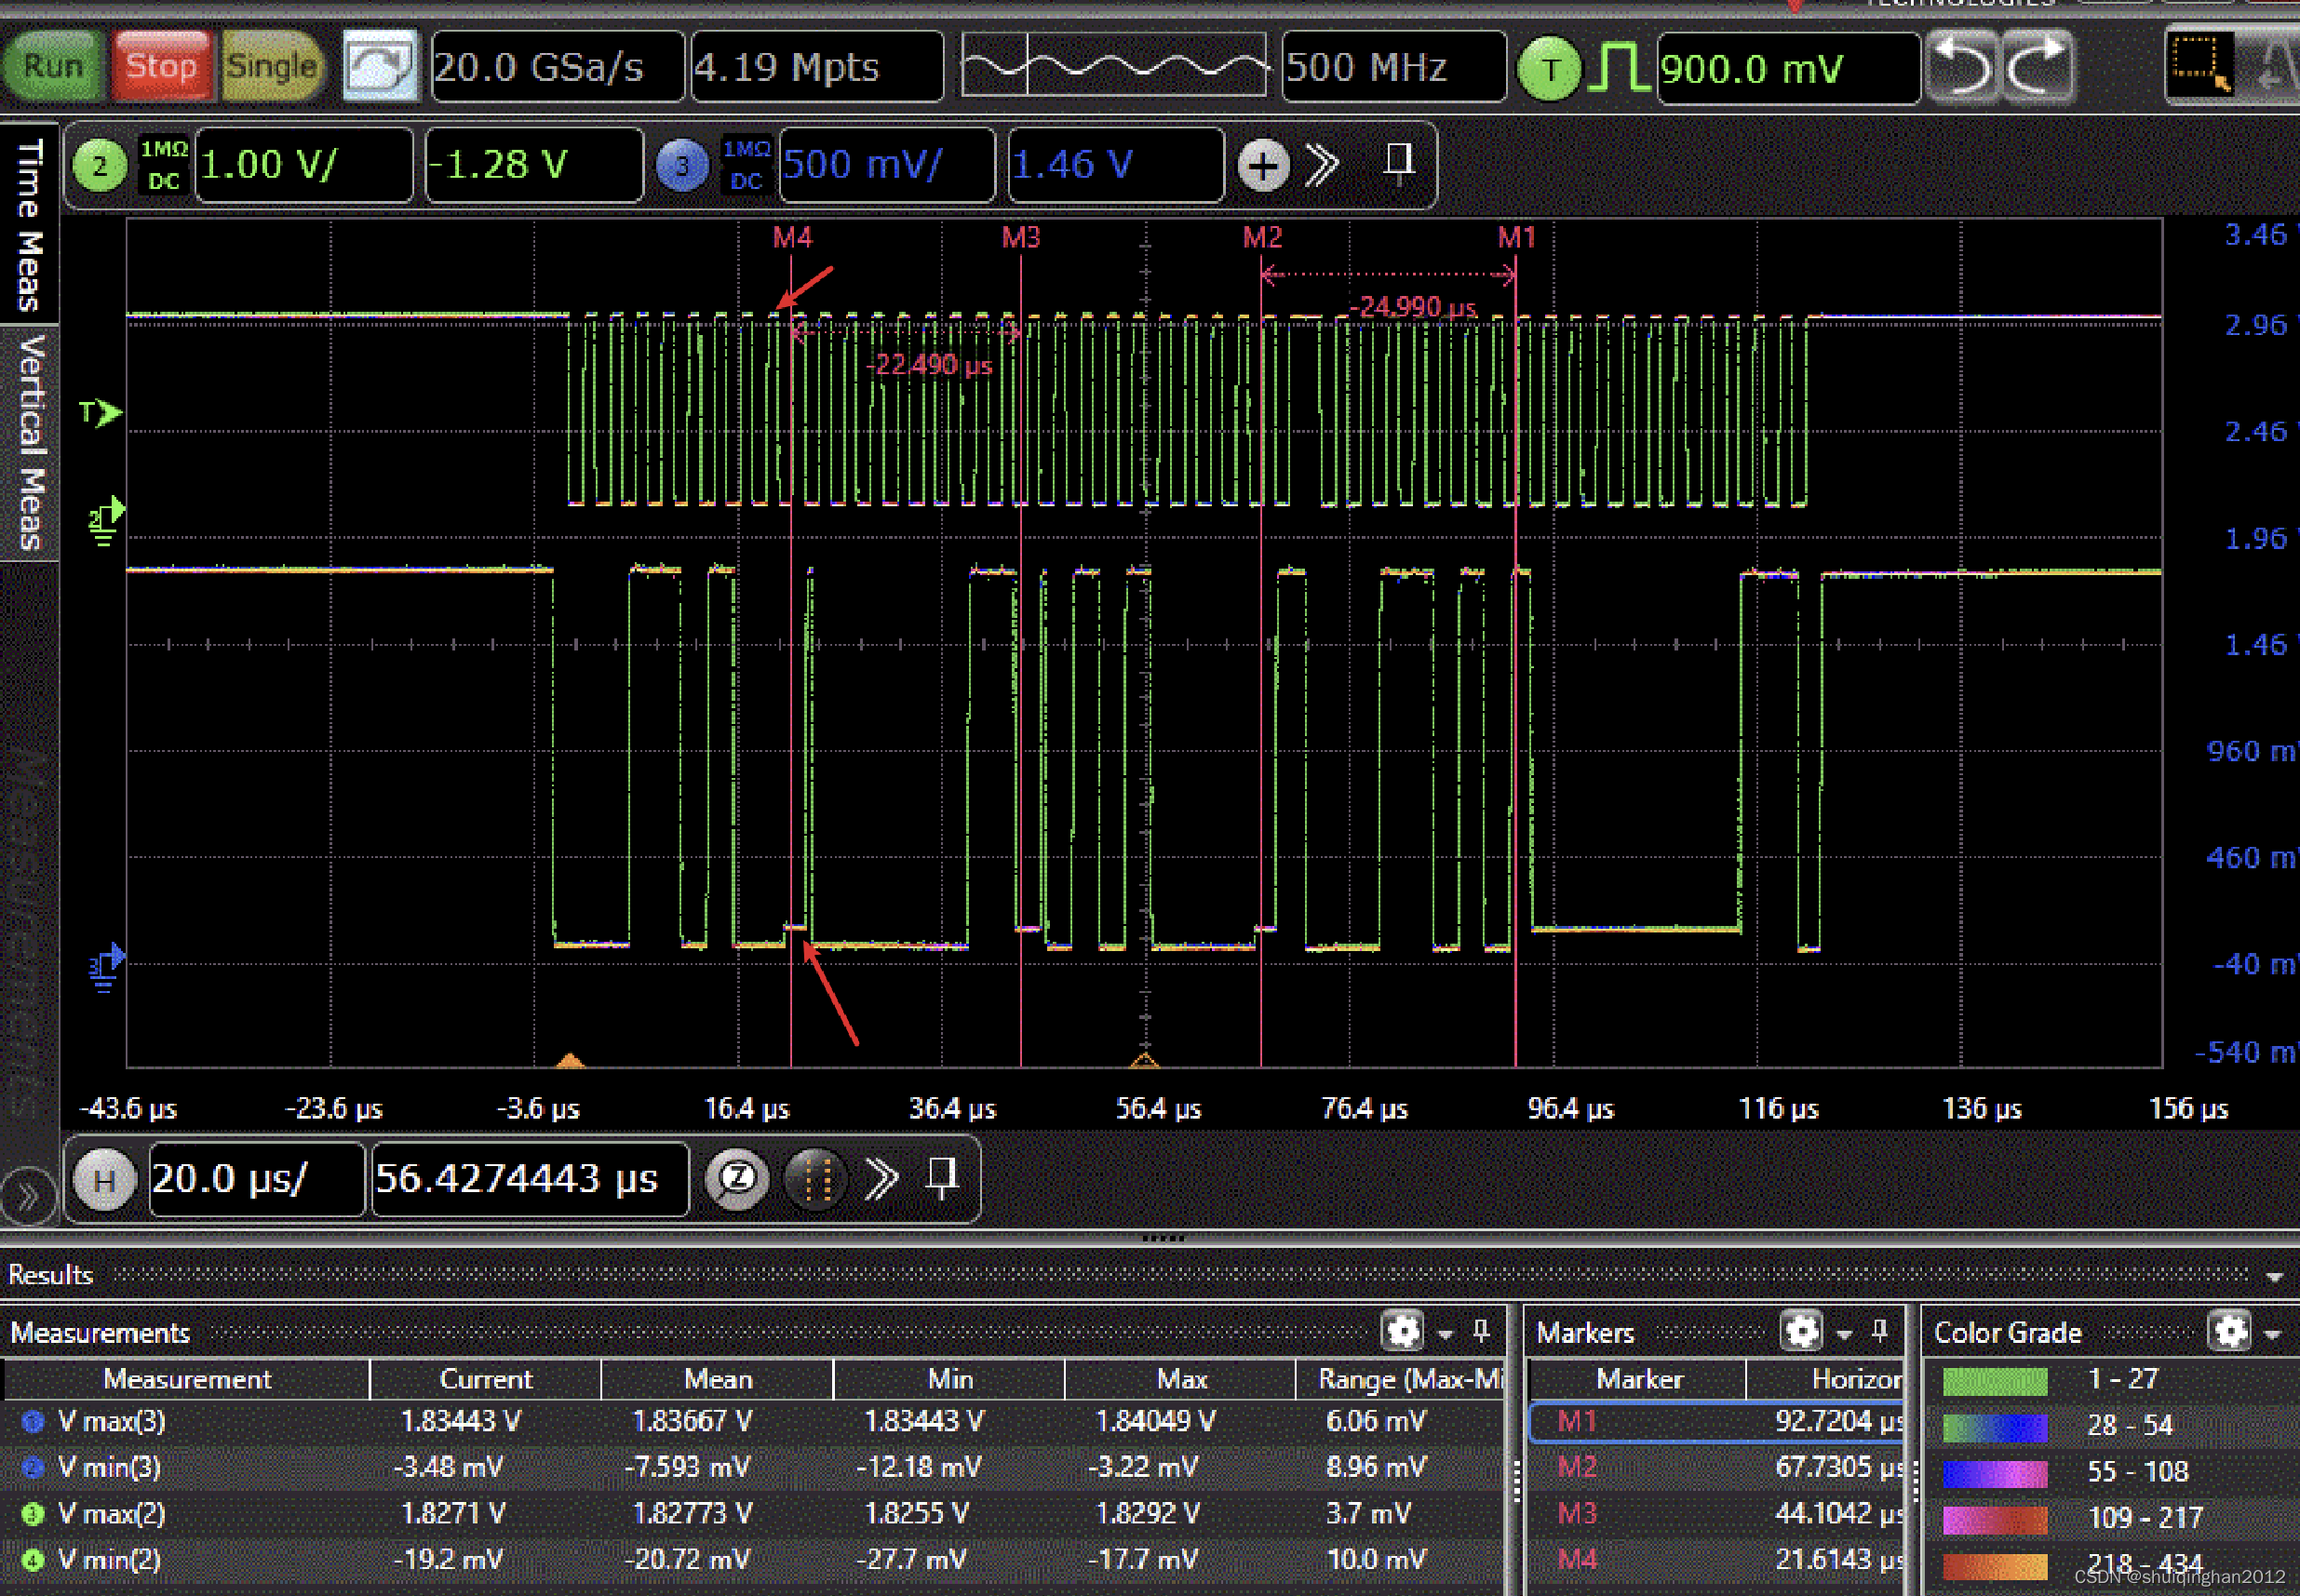2300x1596 pixels.
Task: Open the Vertical Meas side tab
Action: click(30, 442)
